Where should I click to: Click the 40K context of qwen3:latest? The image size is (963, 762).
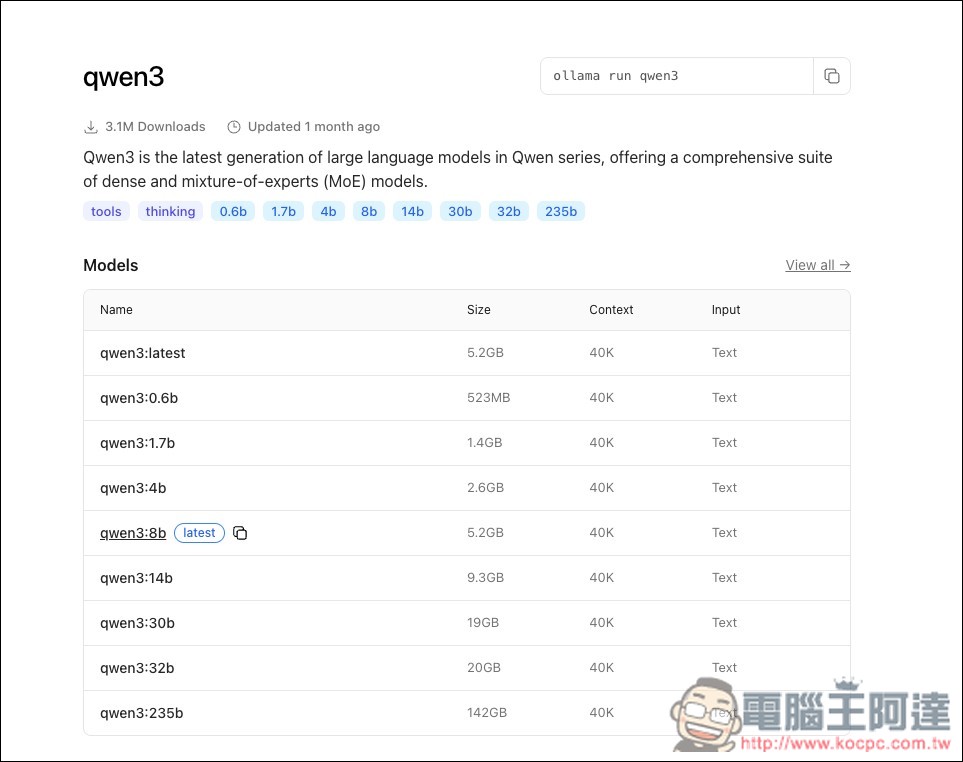click(601, 352)
